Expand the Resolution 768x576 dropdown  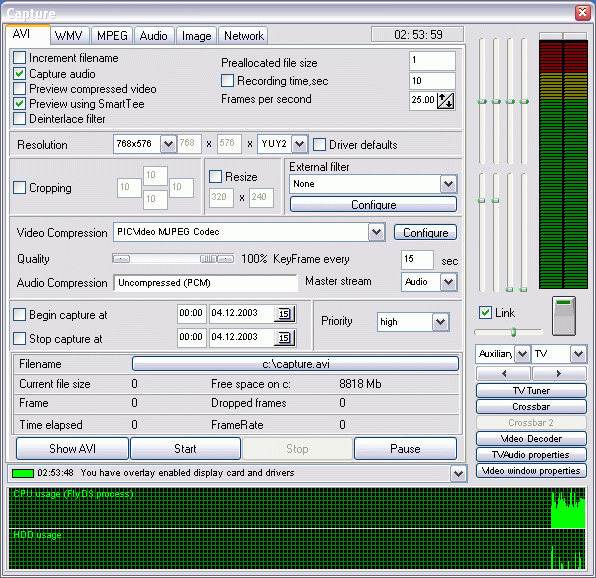click(x=168, y=144)
